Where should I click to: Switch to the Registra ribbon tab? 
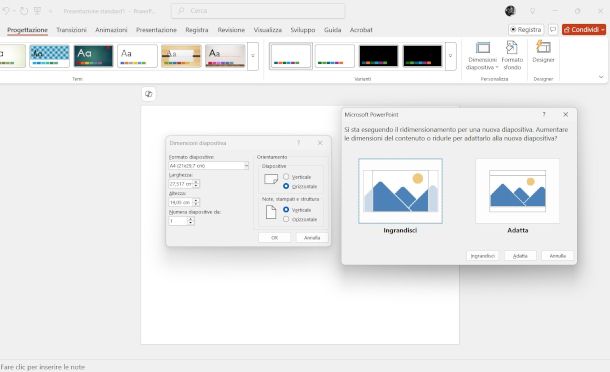point(197,30)
